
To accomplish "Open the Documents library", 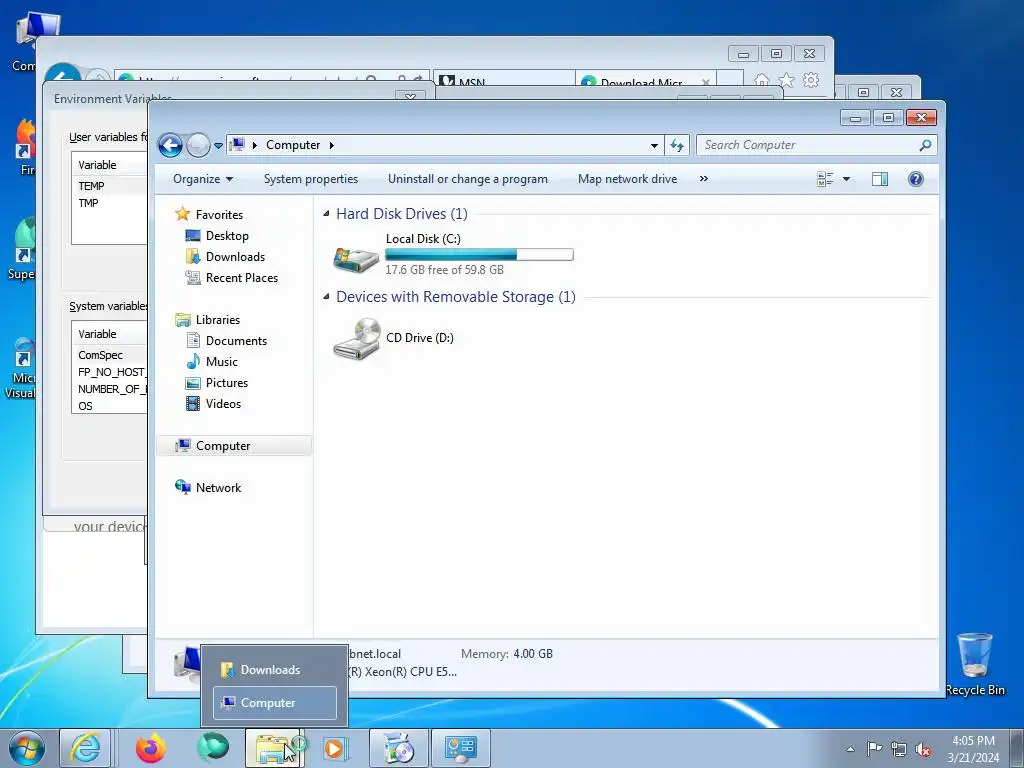I will point(236,340).
